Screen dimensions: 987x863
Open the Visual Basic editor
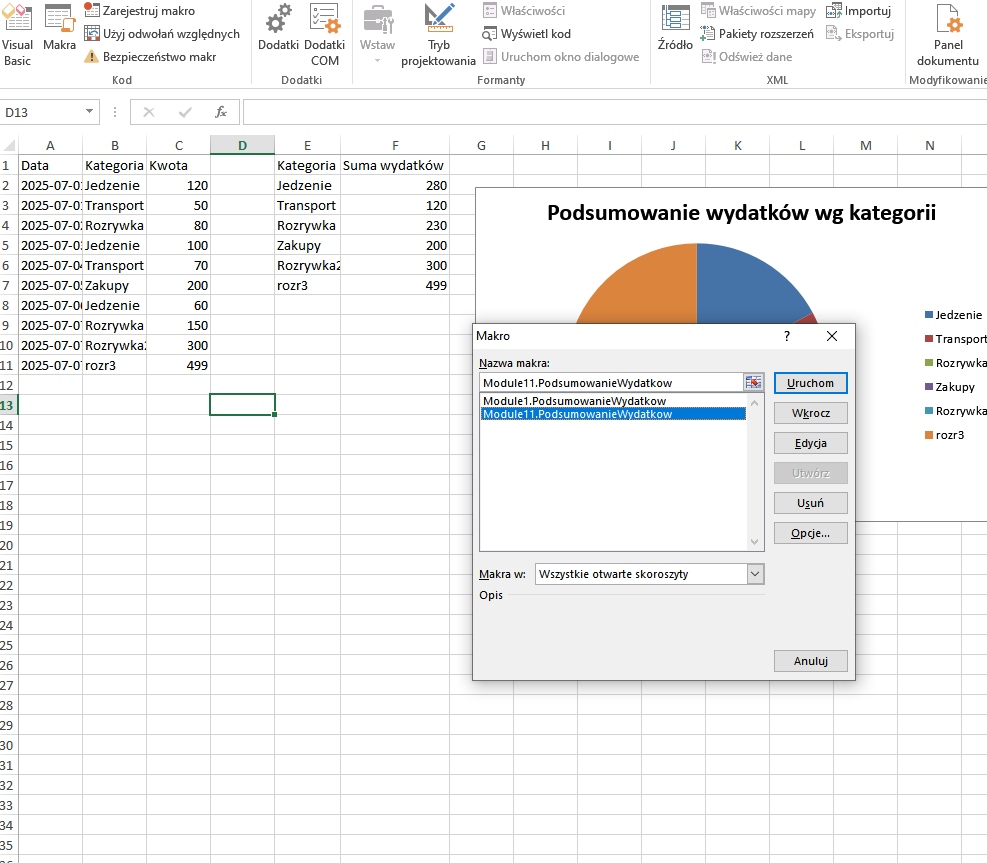pyautogui.click(x=17, y=34)
